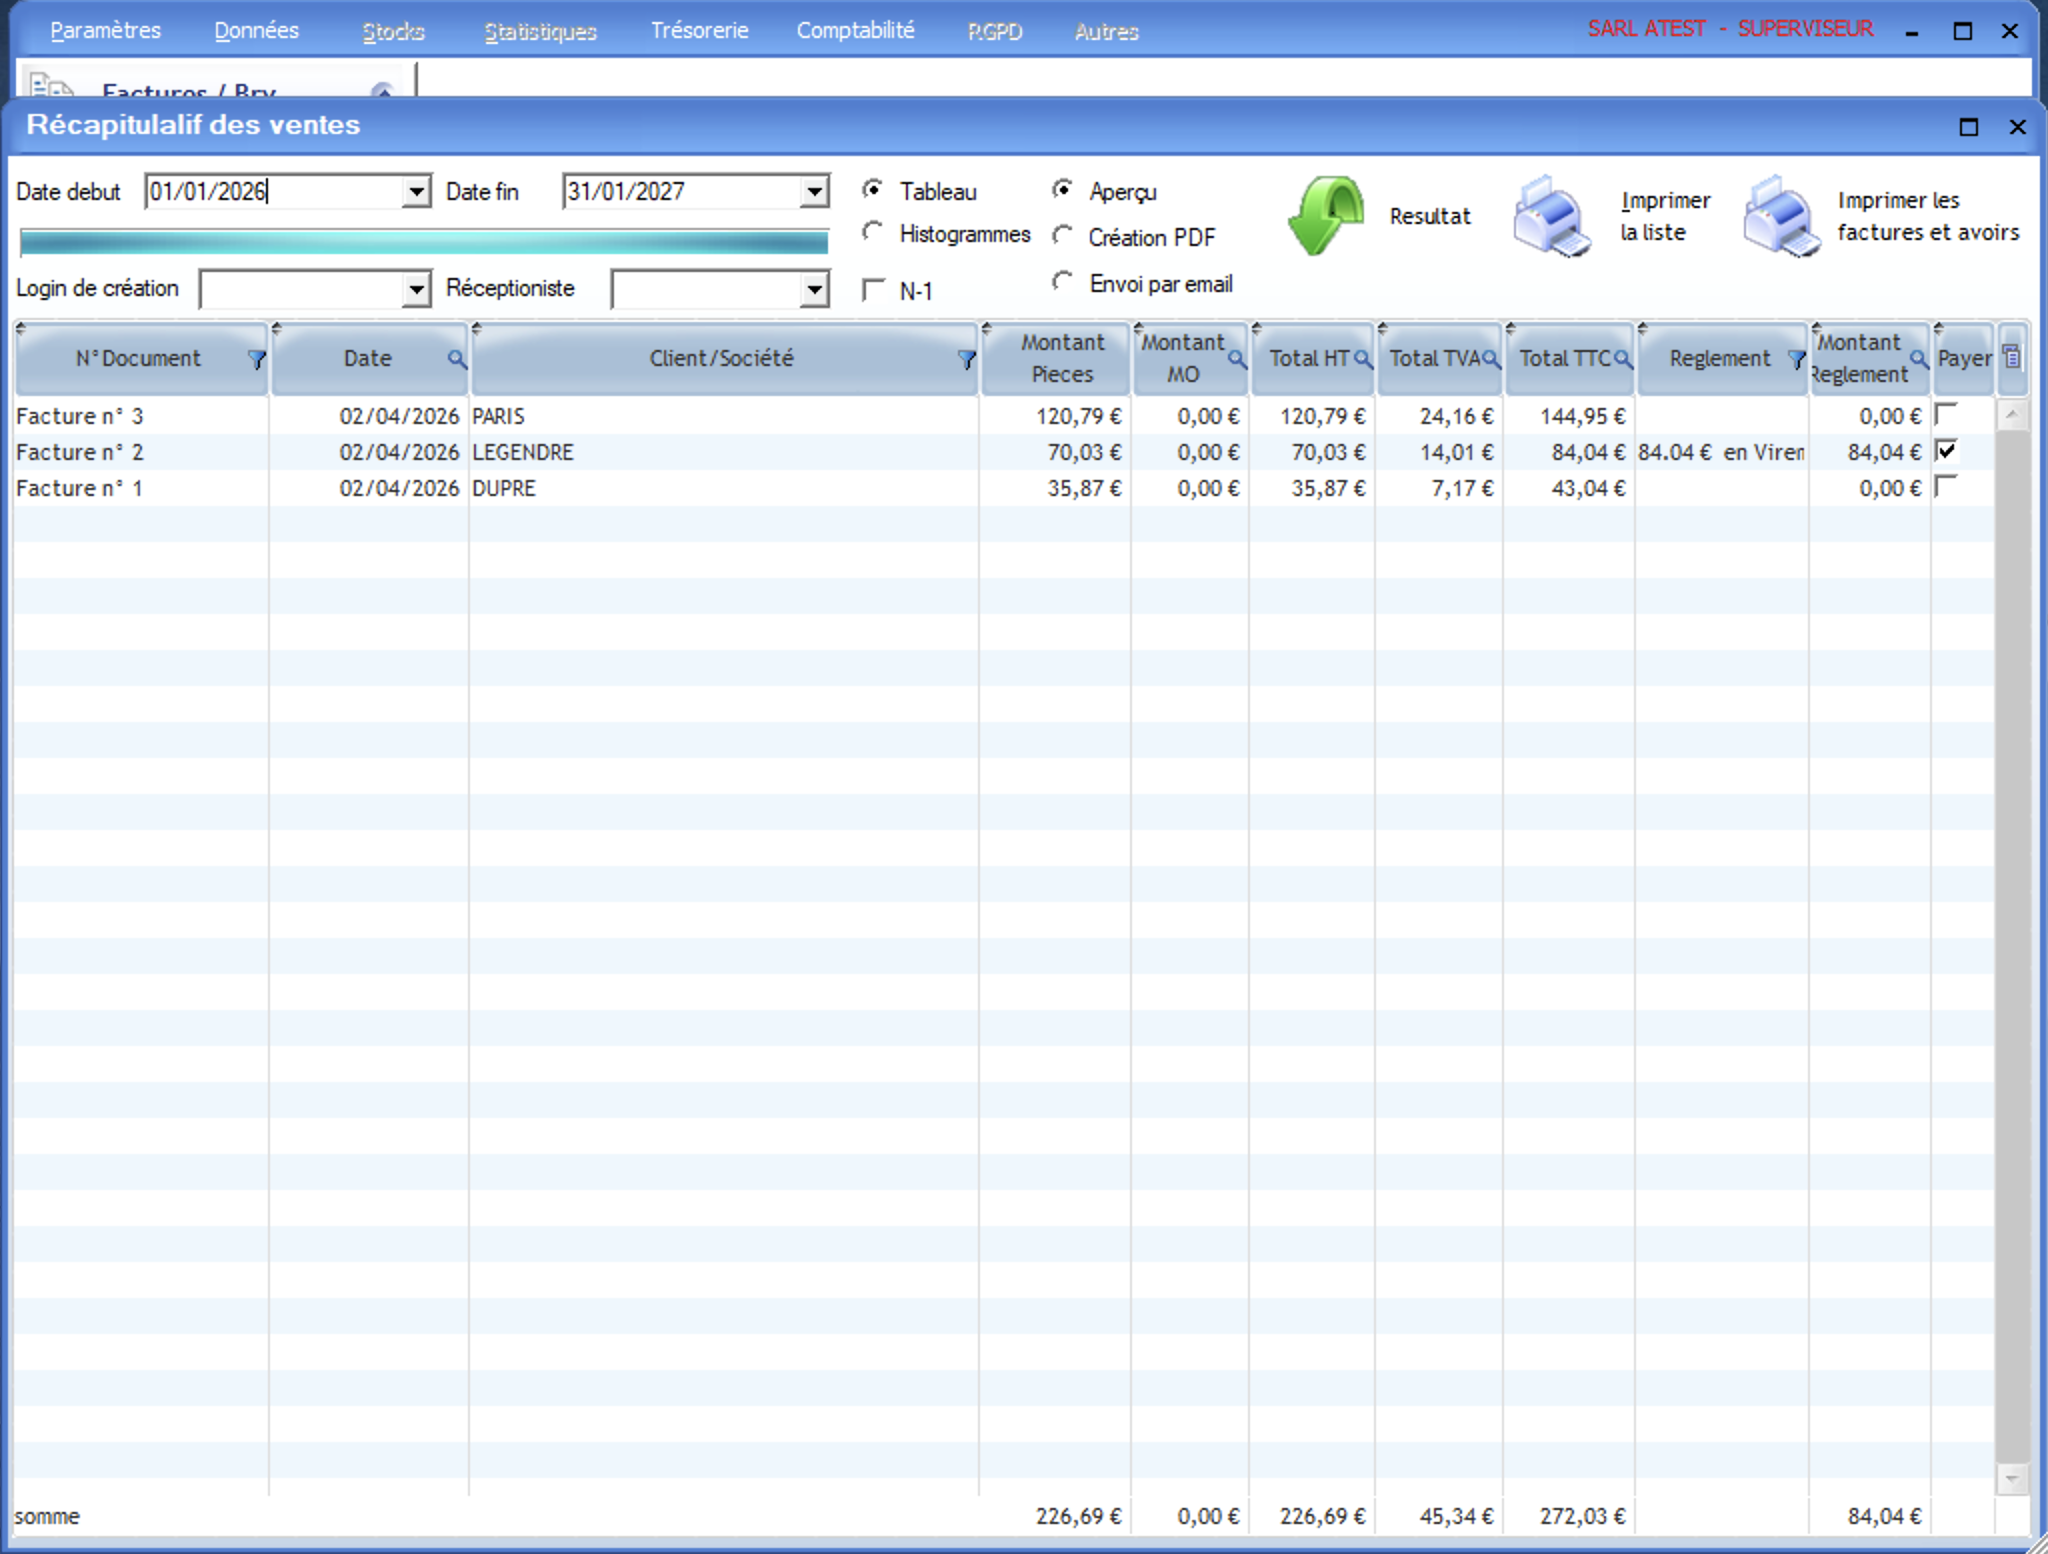Viewport: 2048px width, 1554px height.
Task: Open the Trésorerie menu
Action: click(x=699, y=31)
